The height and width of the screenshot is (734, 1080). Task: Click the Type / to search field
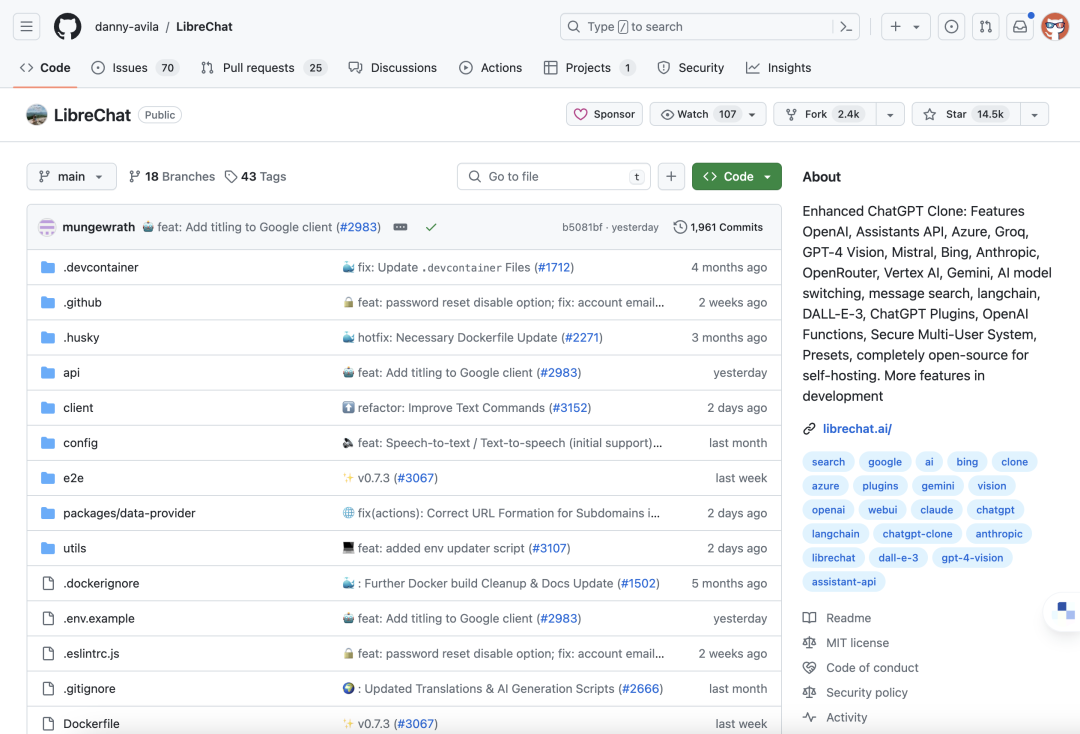[x=709, y=27]
